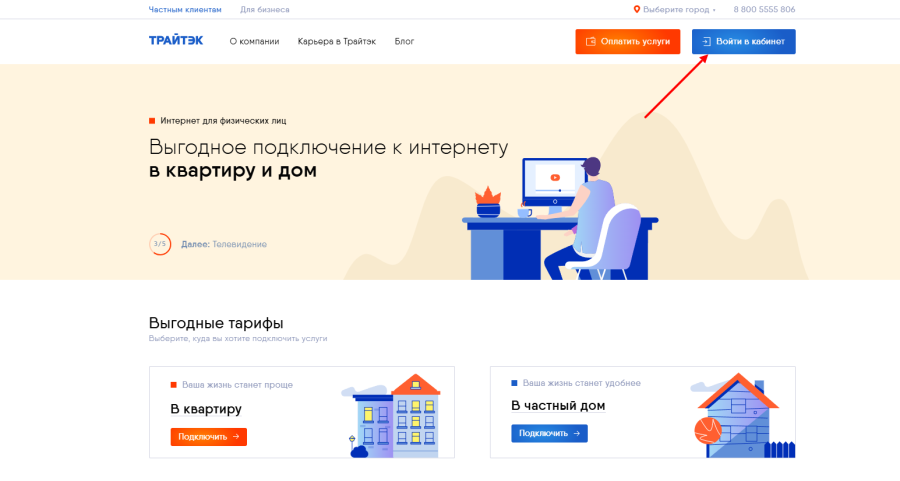The image size is (900, 481).
Task: Click the ТРАЙТЭК logo
Action: (x=176, y=41)
